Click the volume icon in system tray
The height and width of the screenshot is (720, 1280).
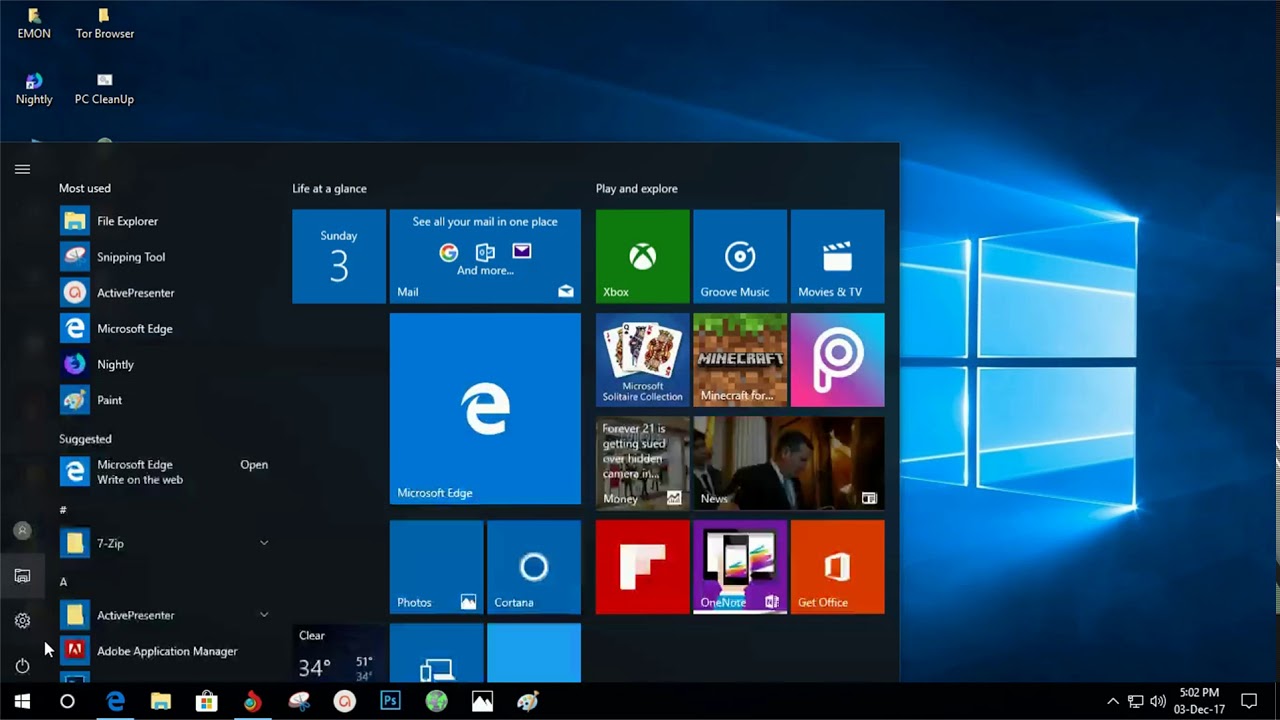[1158, 702]
